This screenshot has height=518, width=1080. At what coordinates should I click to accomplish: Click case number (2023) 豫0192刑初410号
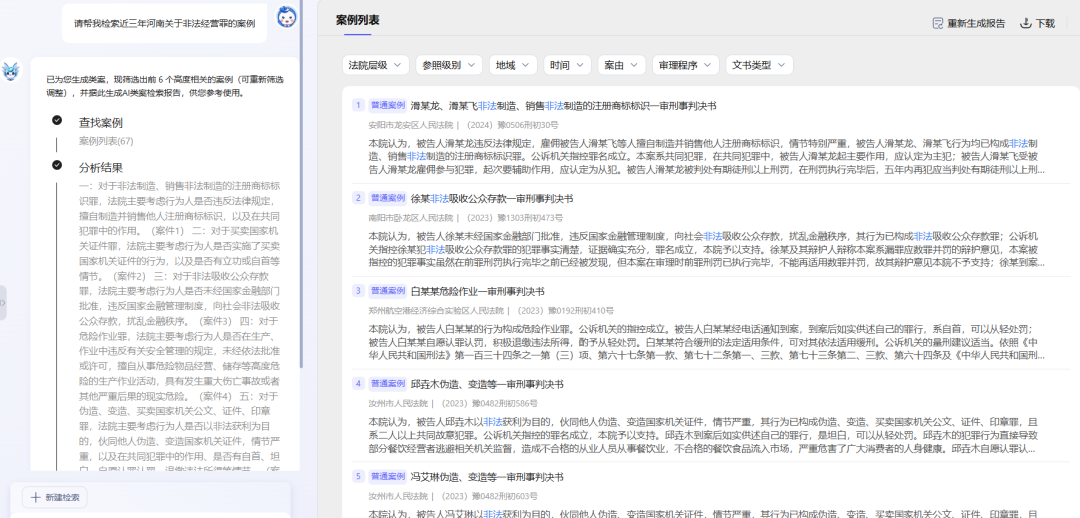coord(565,311)
